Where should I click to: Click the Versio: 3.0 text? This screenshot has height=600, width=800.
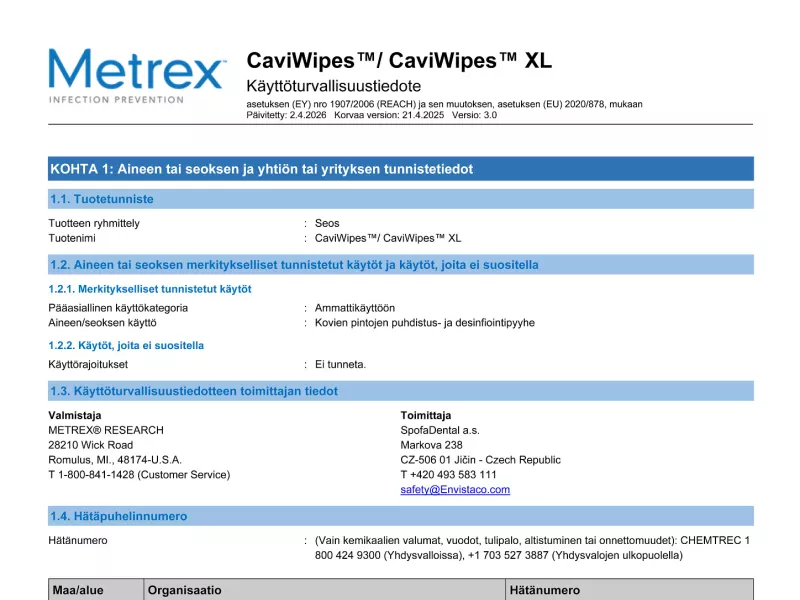(x=474, y=115)
